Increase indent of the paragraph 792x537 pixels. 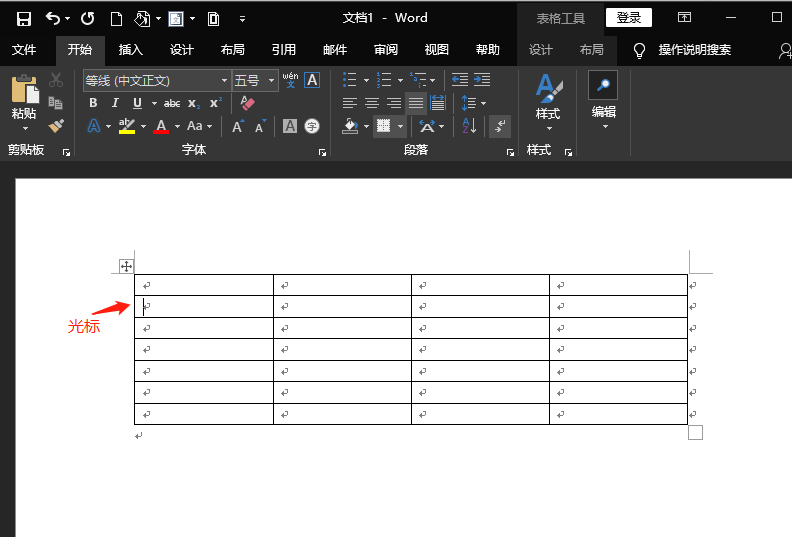click(482, 80)
